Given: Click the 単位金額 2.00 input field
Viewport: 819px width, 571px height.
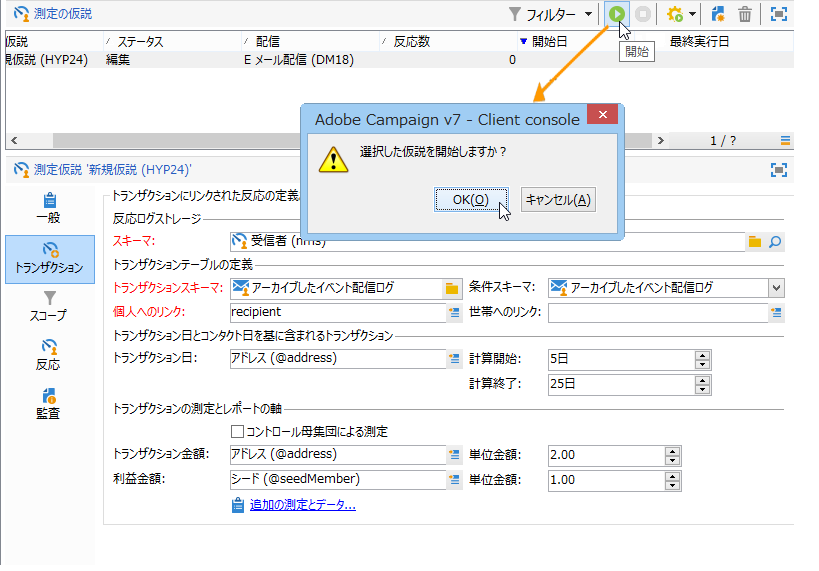Looking at the screenshot, I should pyautogui.click(x=607, y=456).
